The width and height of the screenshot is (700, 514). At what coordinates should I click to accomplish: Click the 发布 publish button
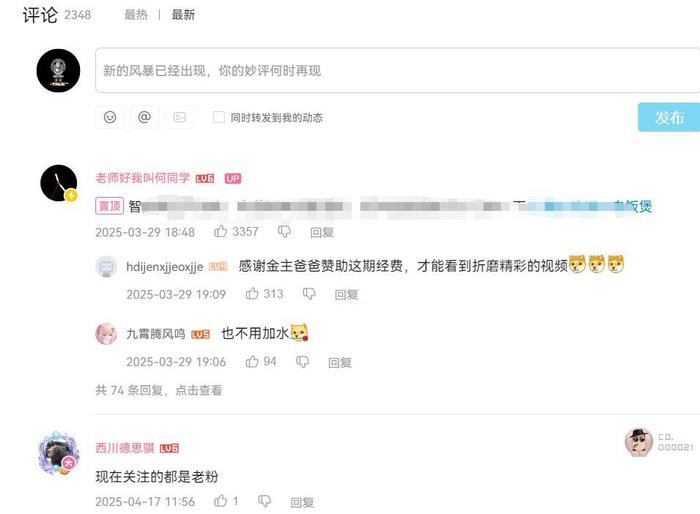click(669, 117)
